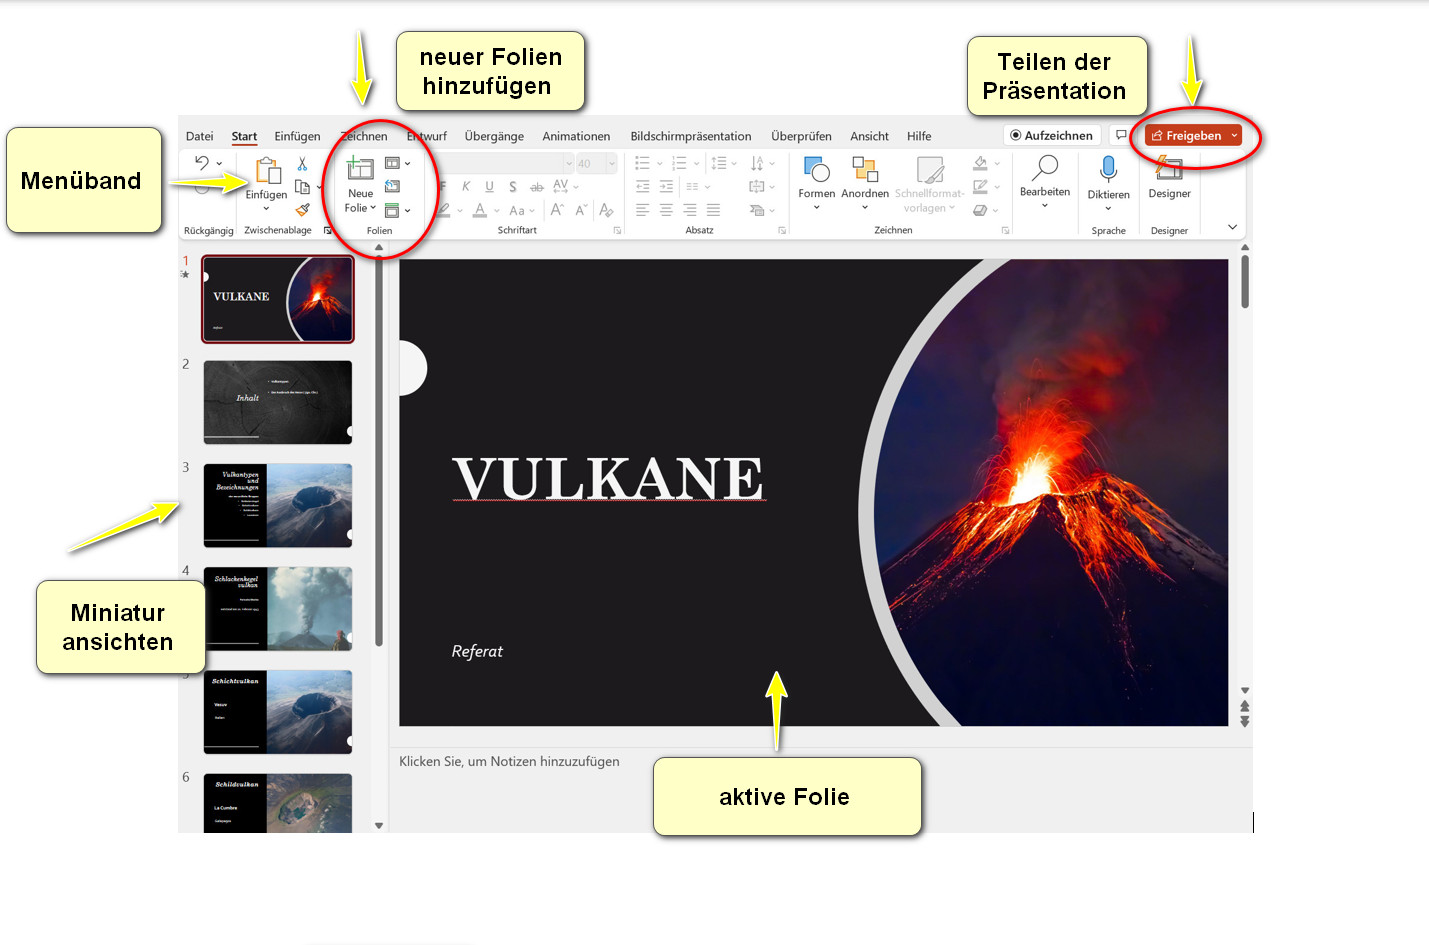Viewport: 1429px width, 945px height.
Task: Open the Bildschirmpräsentation tab
Action: [x=690, y=136]
